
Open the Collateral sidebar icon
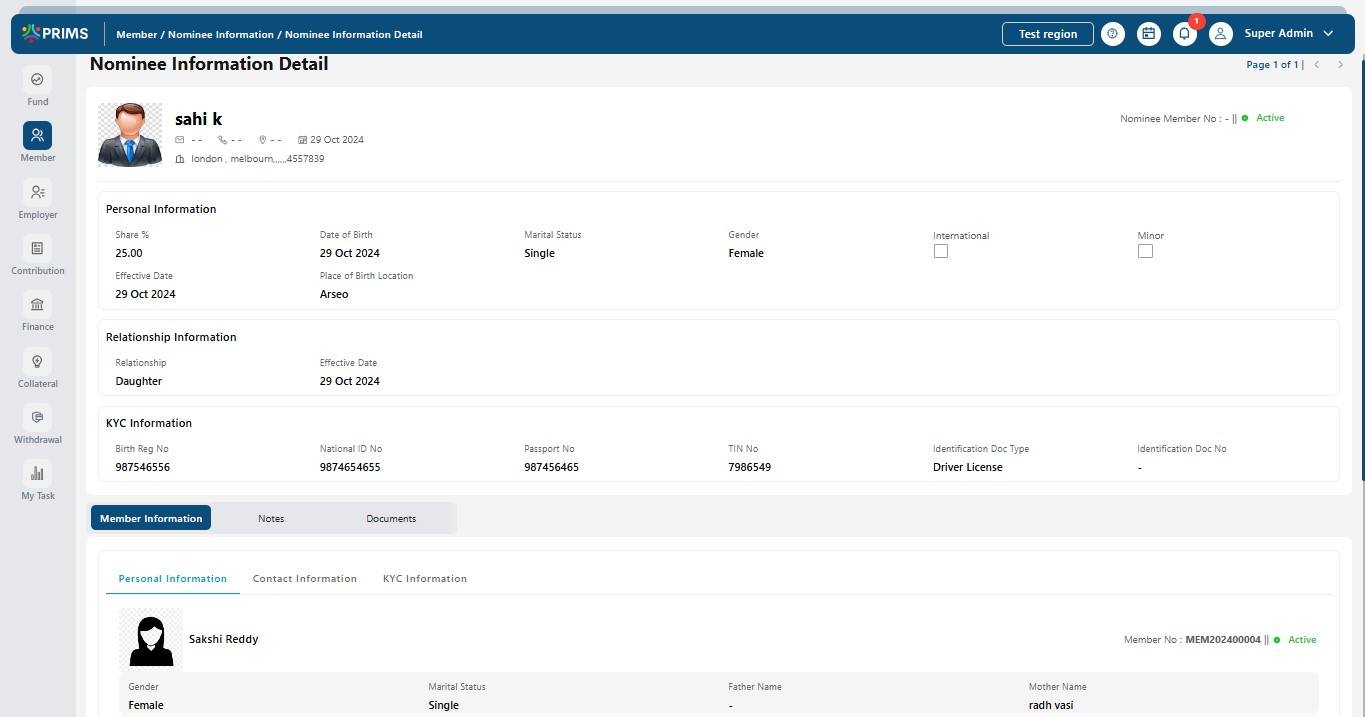(37, 361)
